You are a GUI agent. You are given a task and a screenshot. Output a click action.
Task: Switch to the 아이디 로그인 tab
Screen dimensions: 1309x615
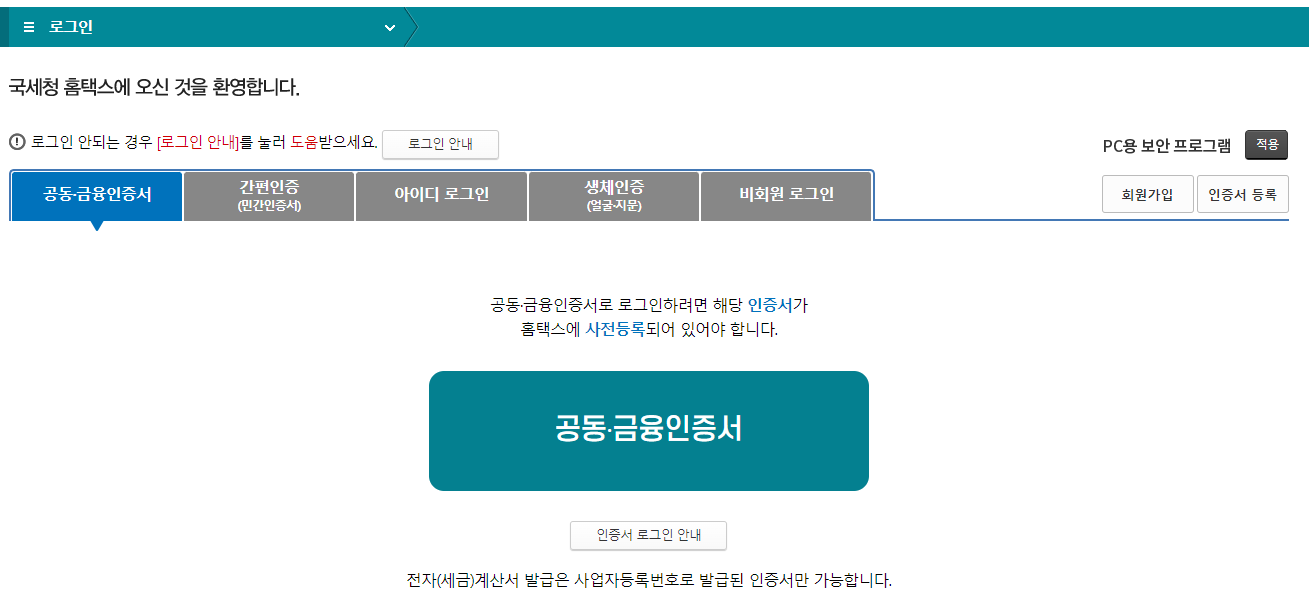[x=441, y=195]
